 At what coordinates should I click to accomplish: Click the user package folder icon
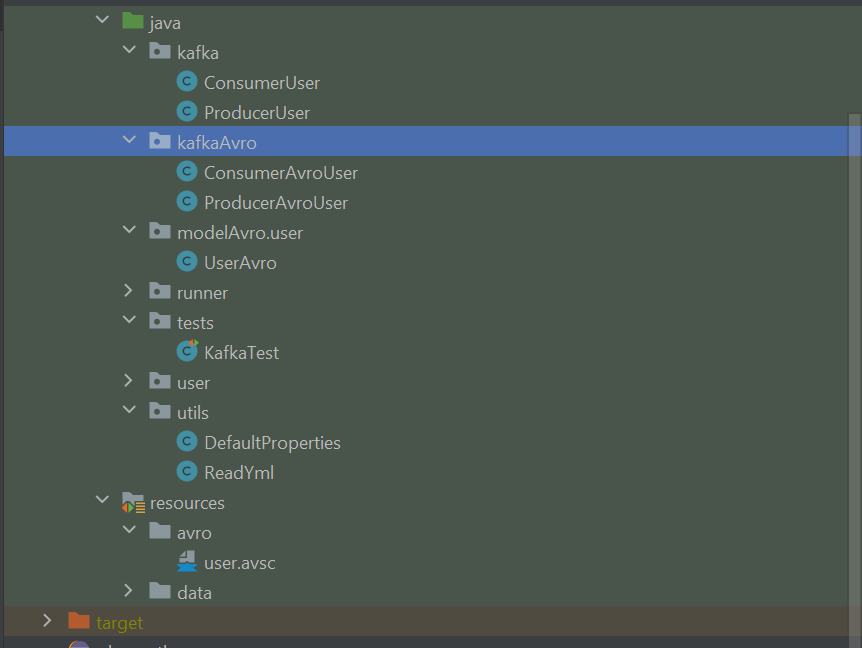[159, 381]
